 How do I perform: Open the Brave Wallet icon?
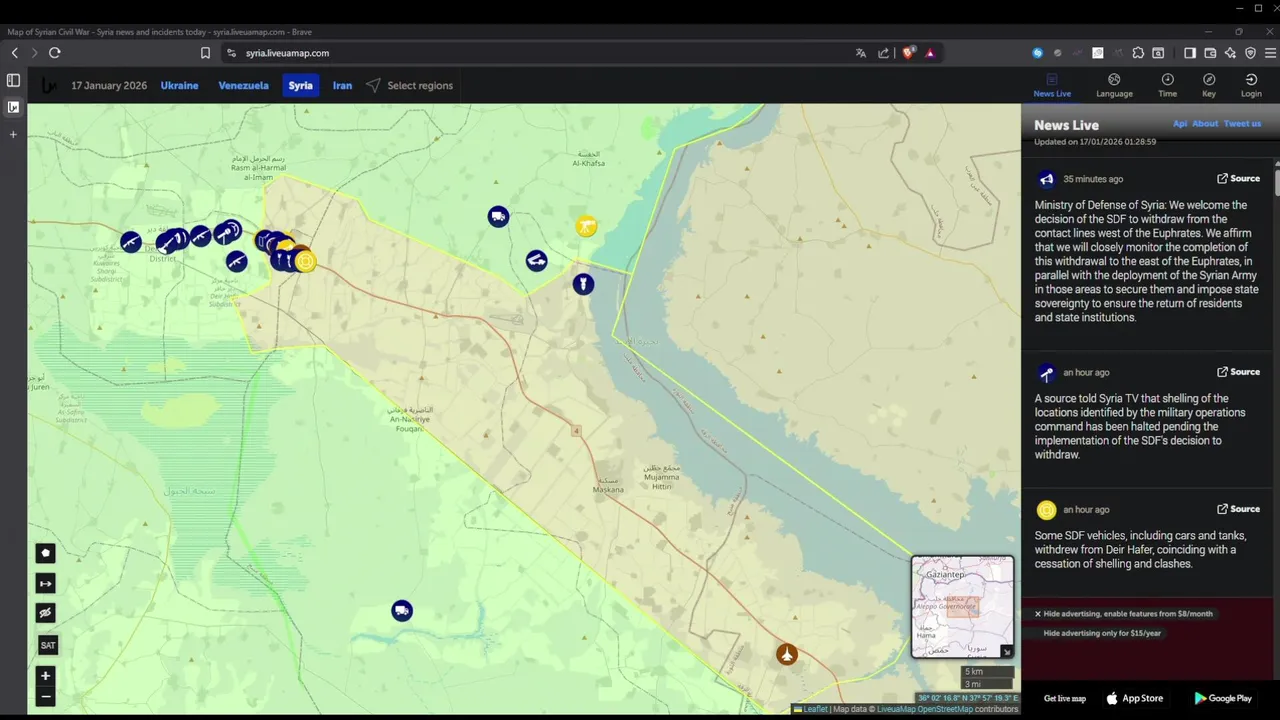pos(1210,53)
